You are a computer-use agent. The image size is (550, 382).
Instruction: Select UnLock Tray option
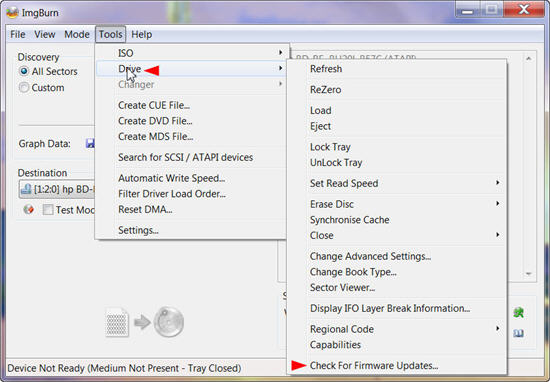tap(397, 162)
